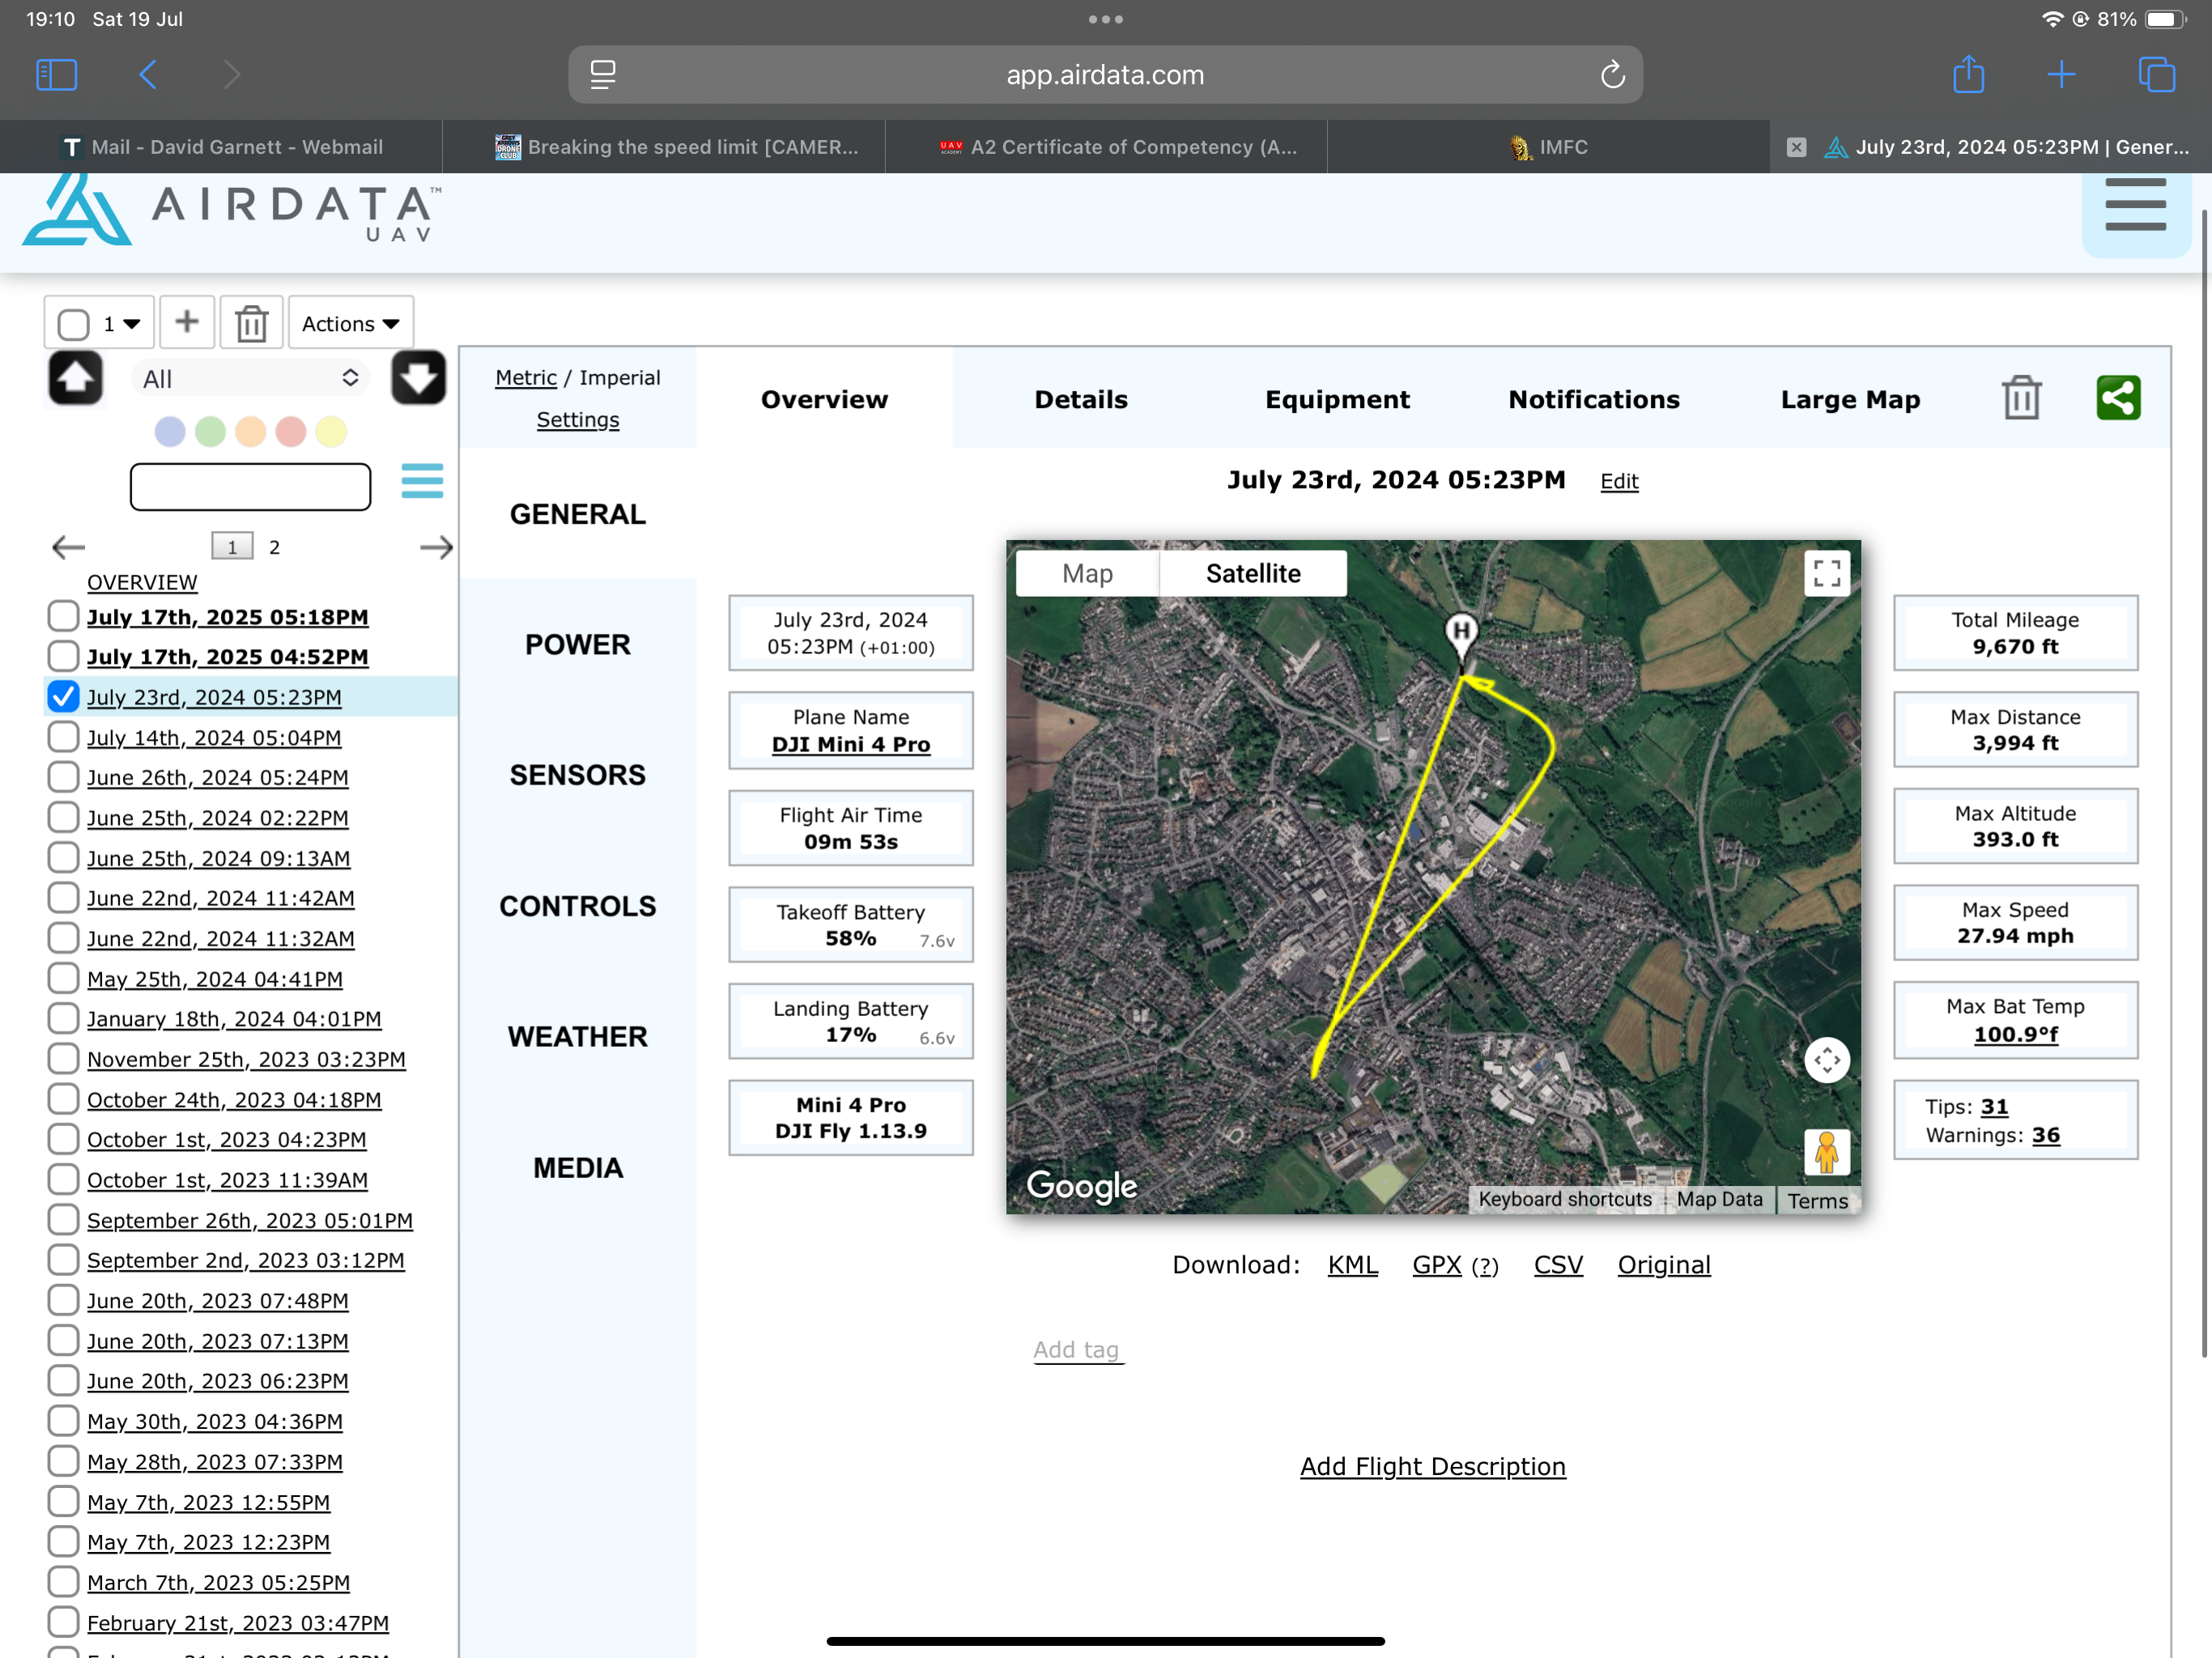Click the black upload arrow icon
The height and width of the screenshot is (1658, 2212).
76,378
